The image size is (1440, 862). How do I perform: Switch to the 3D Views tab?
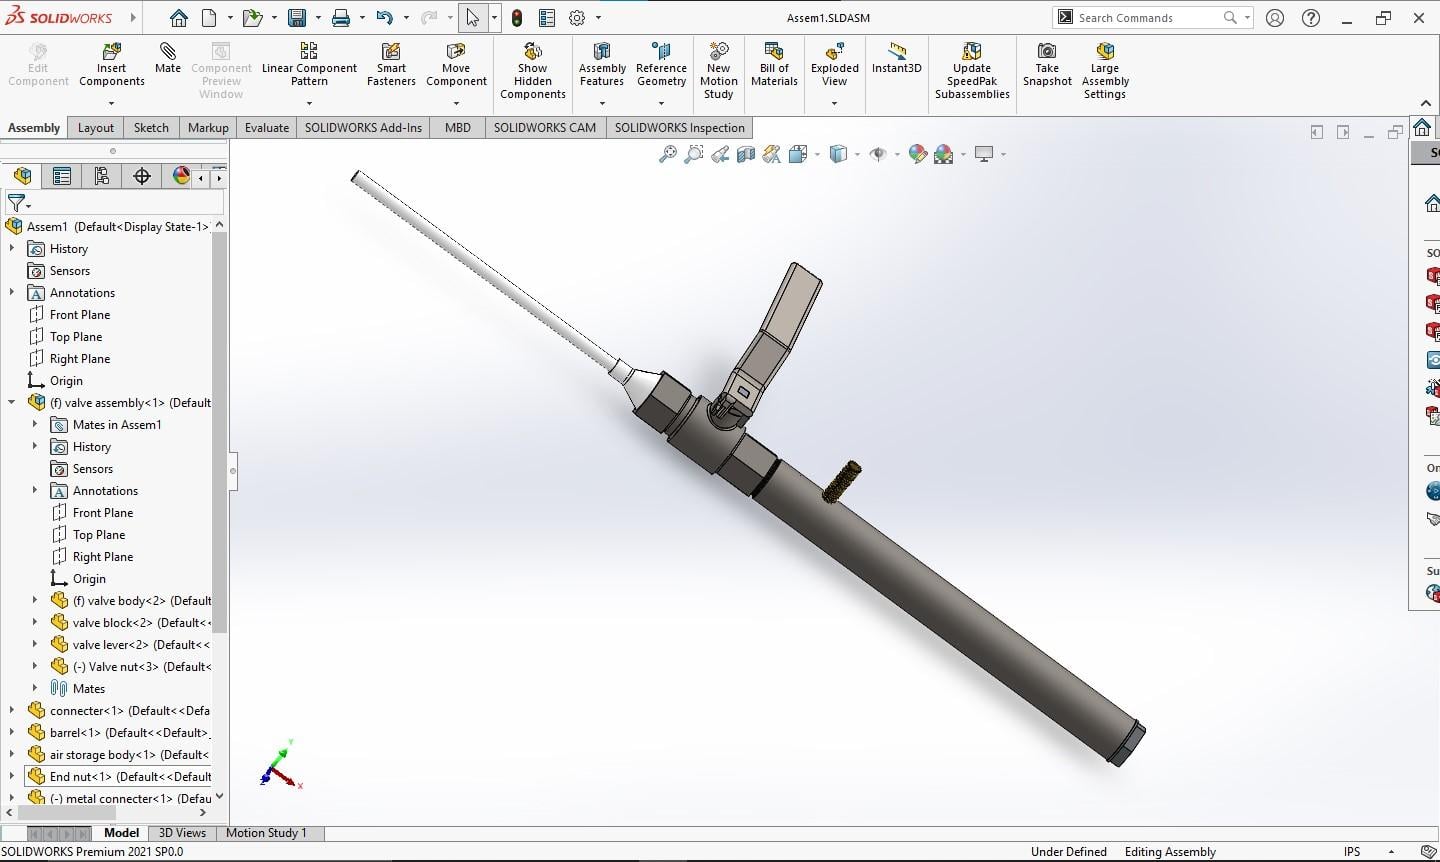pos(182,833)
